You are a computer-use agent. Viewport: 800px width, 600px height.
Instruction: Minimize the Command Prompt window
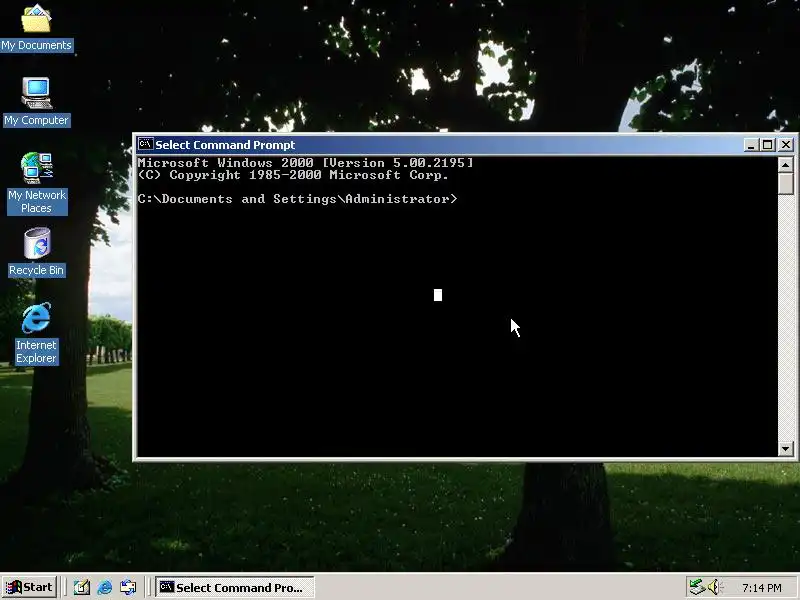click(751, 145)
